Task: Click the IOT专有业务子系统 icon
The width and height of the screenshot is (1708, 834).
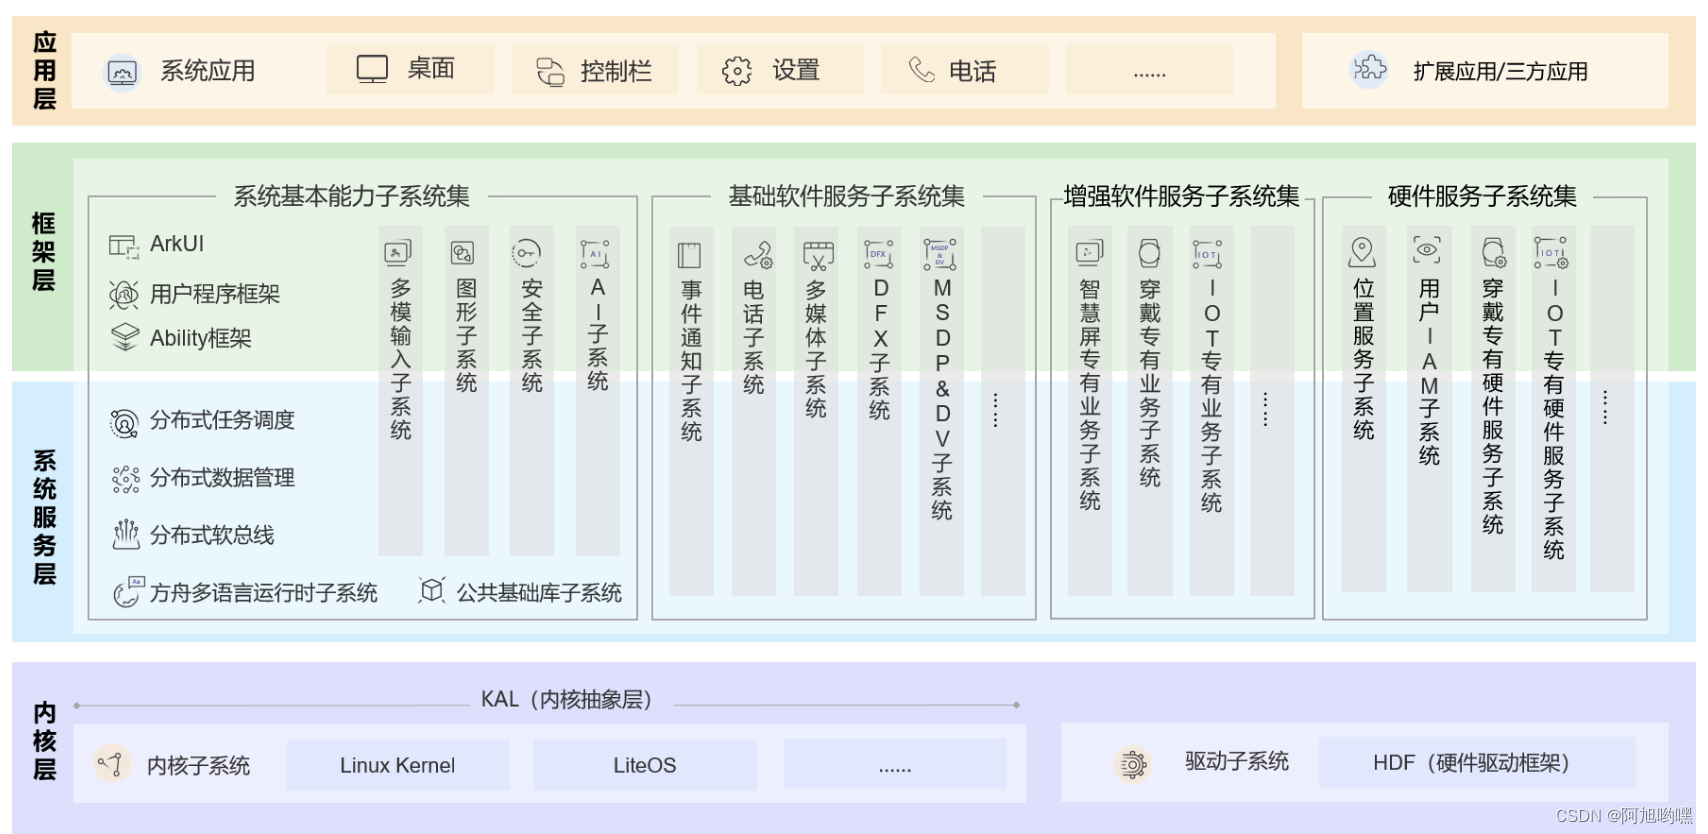Action: coord(1207,254)
